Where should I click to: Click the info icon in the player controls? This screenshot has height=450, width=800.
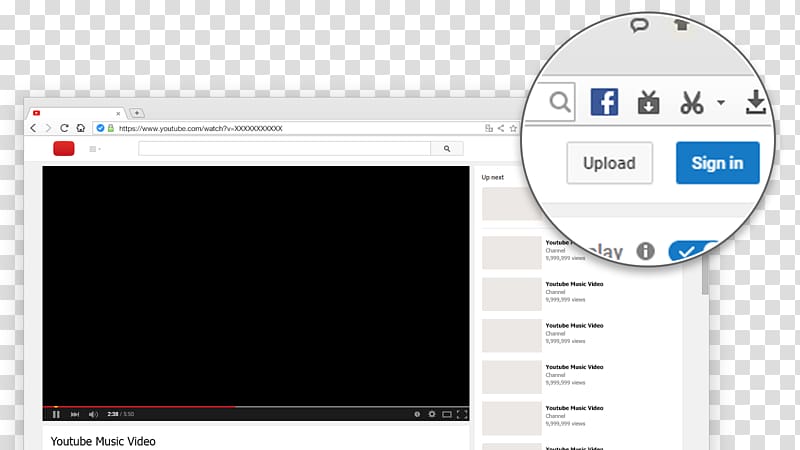tap(417, 414)
